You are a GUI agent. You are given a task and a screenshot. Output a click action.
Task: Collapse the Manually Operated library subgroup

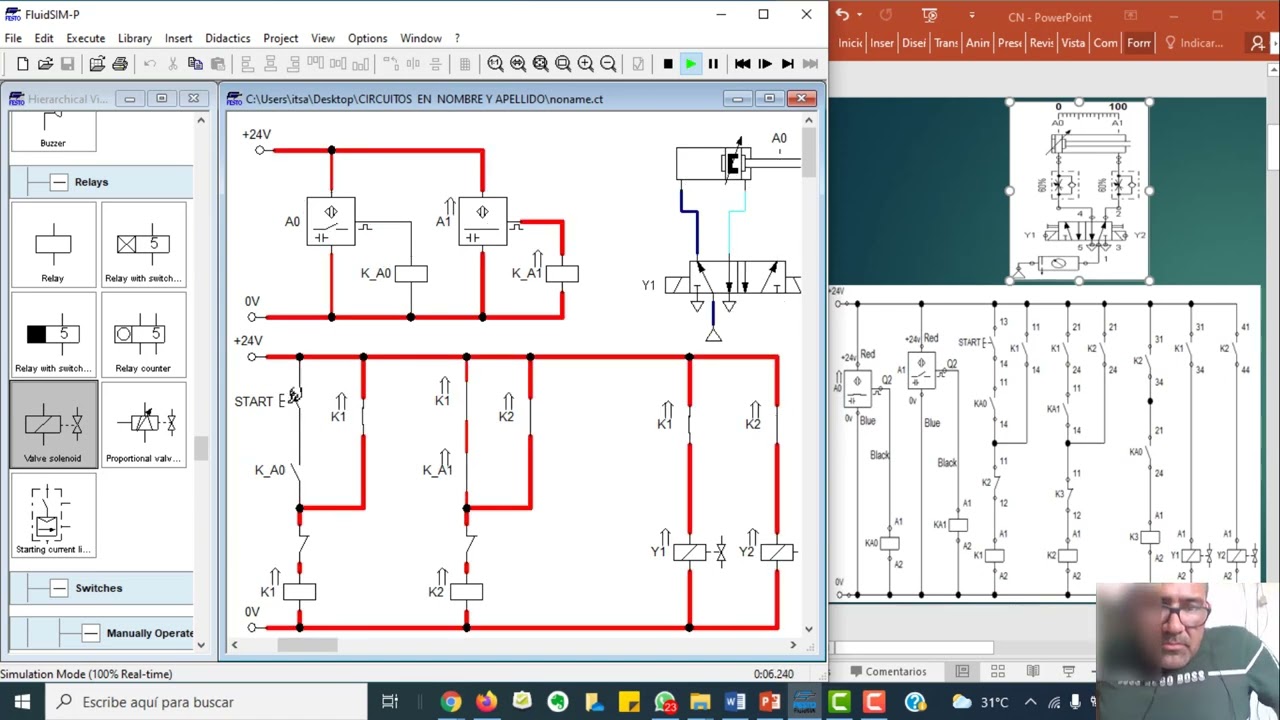[x=91, y=633]
